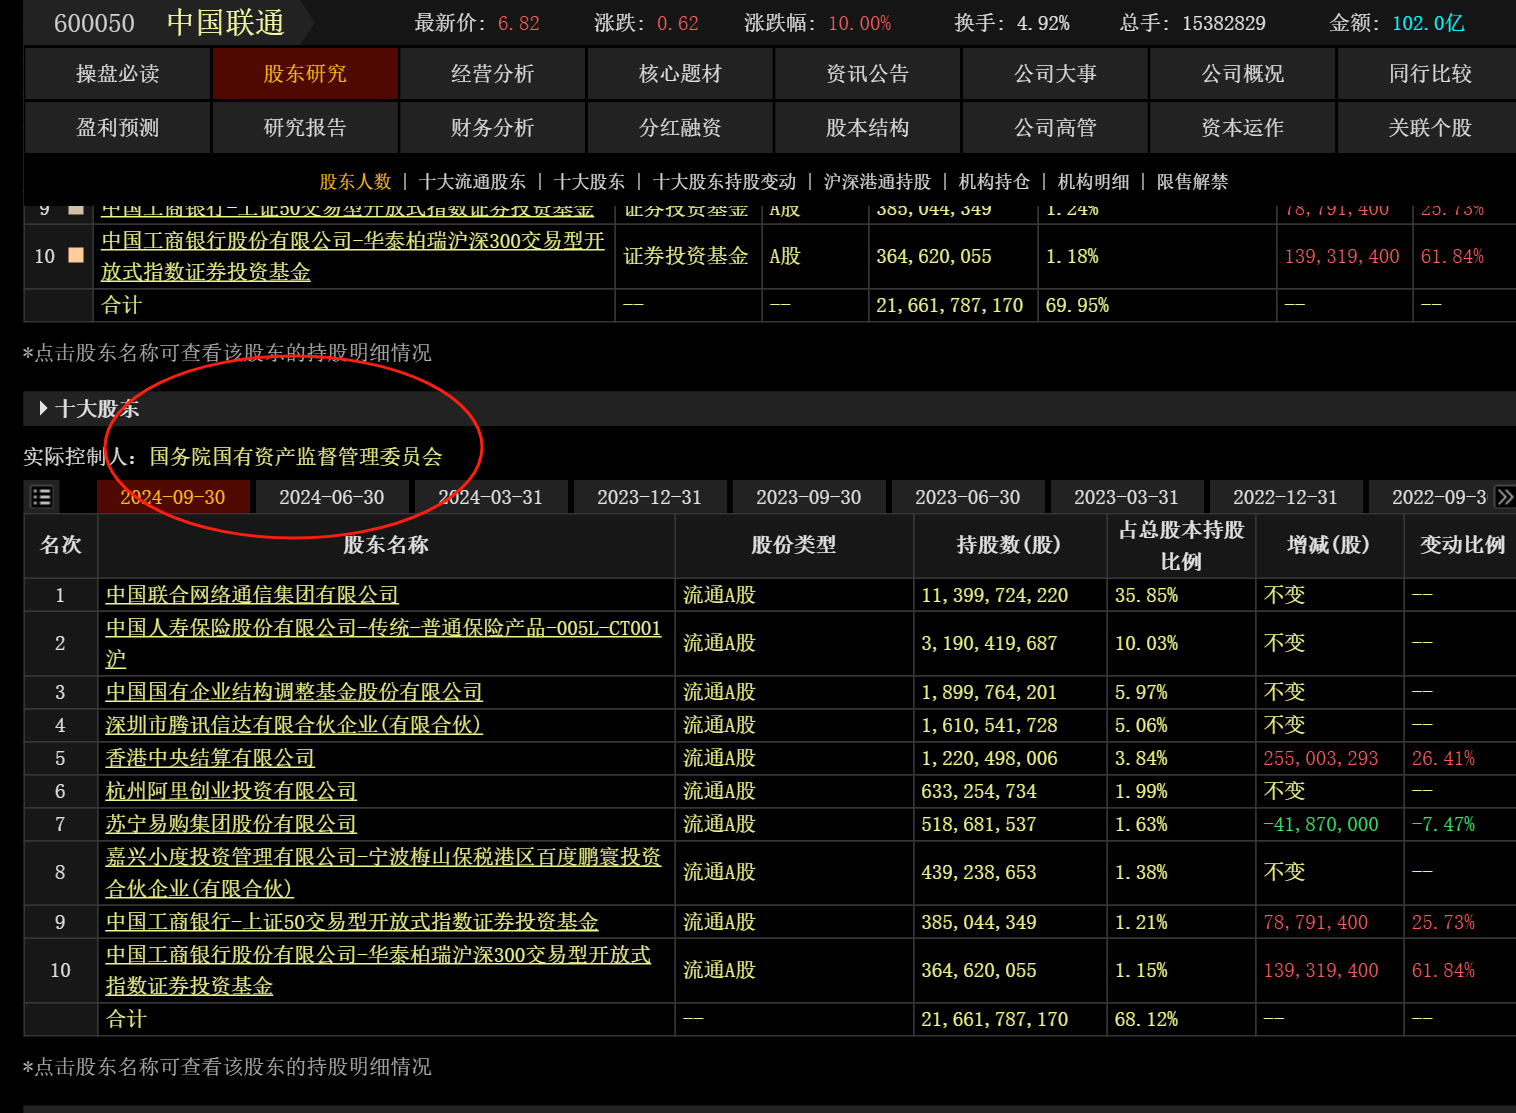1516x1113 pixels.
Task: Select the 2023-06-30 report date
Action: coord(968,497)
